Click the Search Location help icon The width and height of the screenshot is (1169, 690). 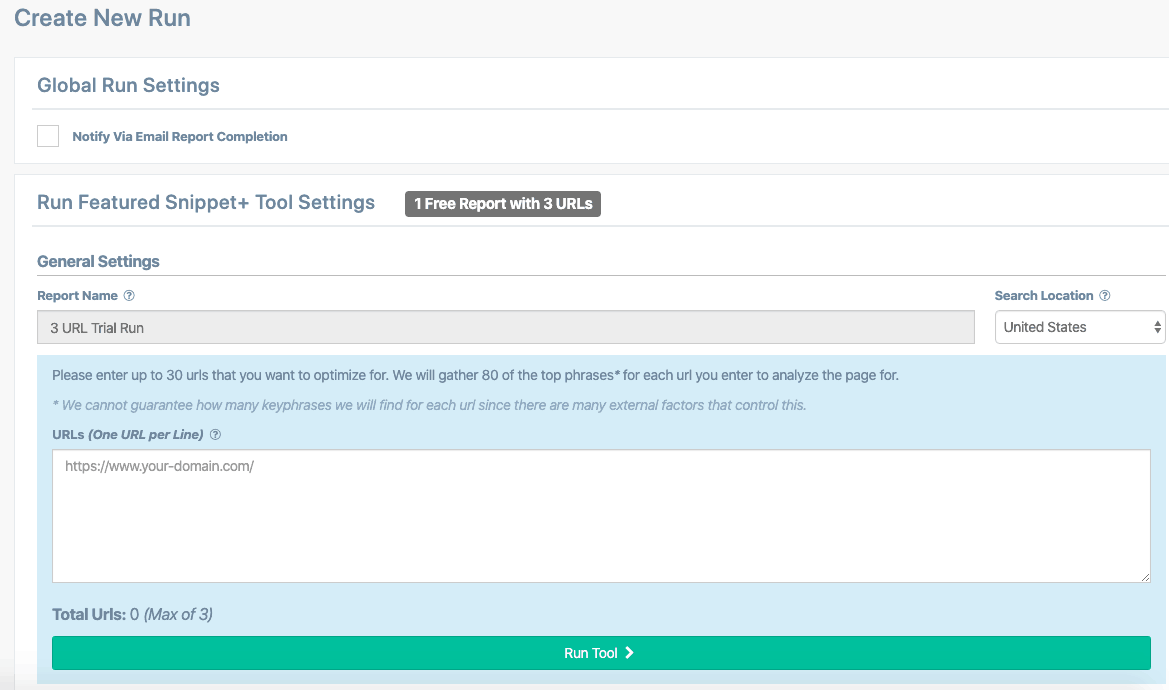point(1105,296)
